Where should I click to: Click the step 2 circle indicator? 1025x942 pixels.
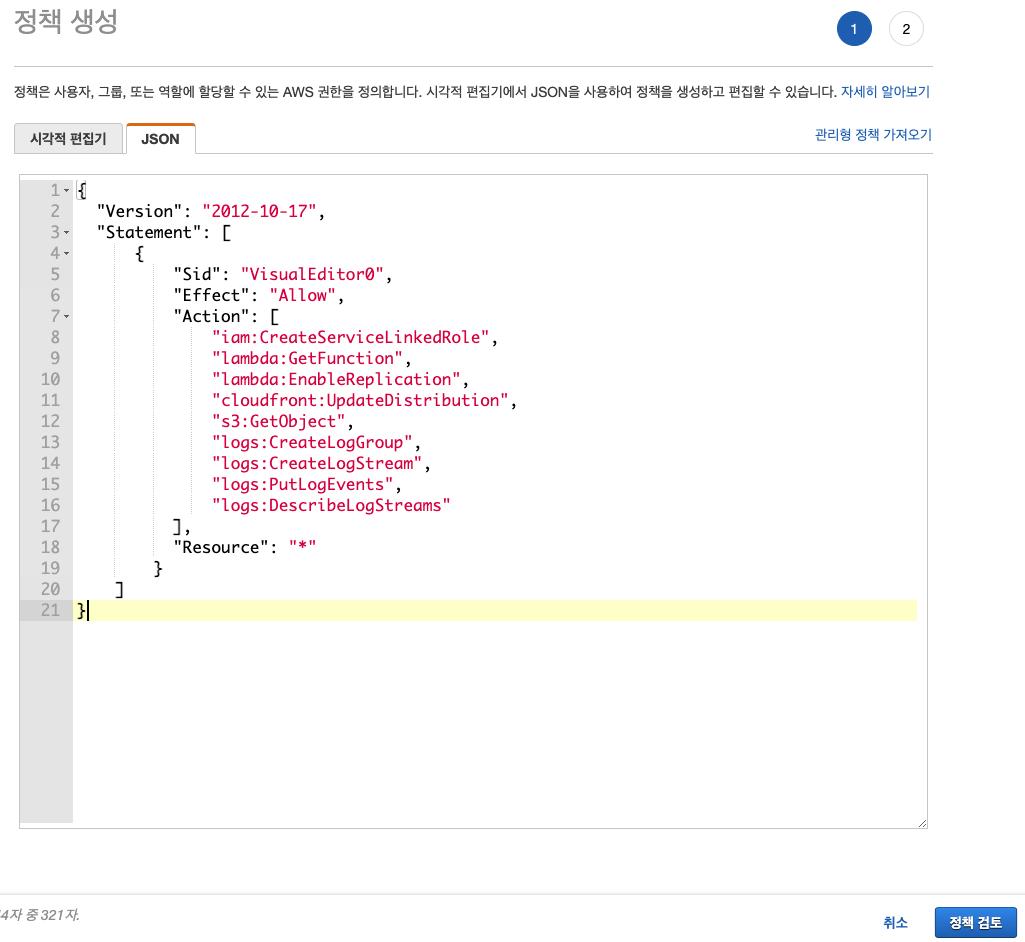(x=906, y=28)
